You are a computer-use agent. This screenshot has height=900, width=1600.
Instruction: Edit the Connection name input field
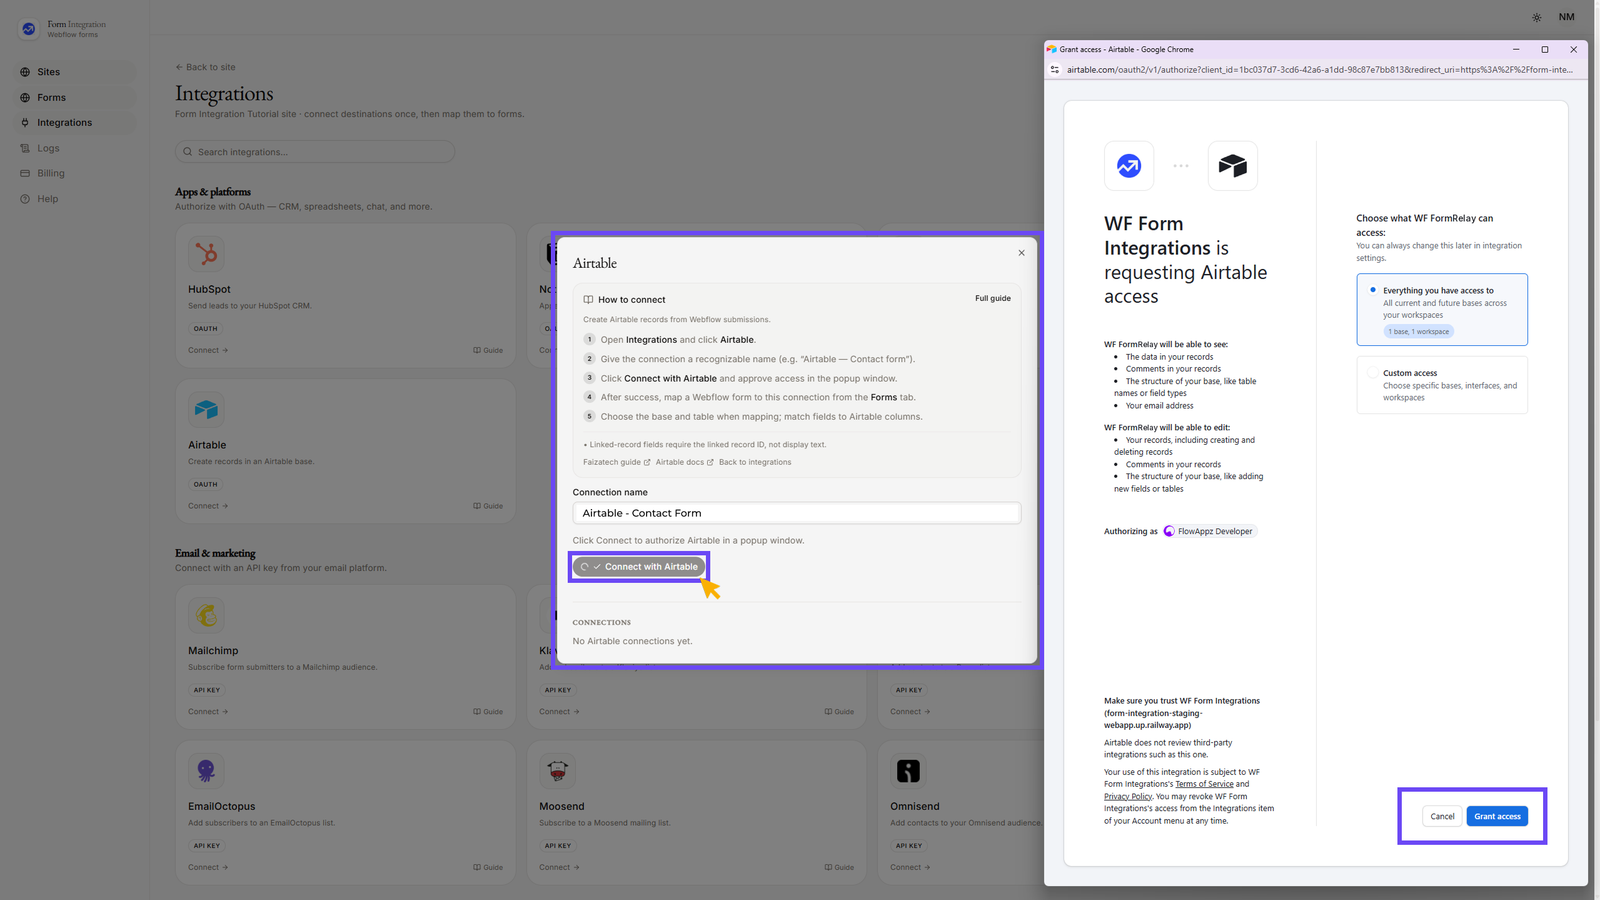click(x=797, y=513)
